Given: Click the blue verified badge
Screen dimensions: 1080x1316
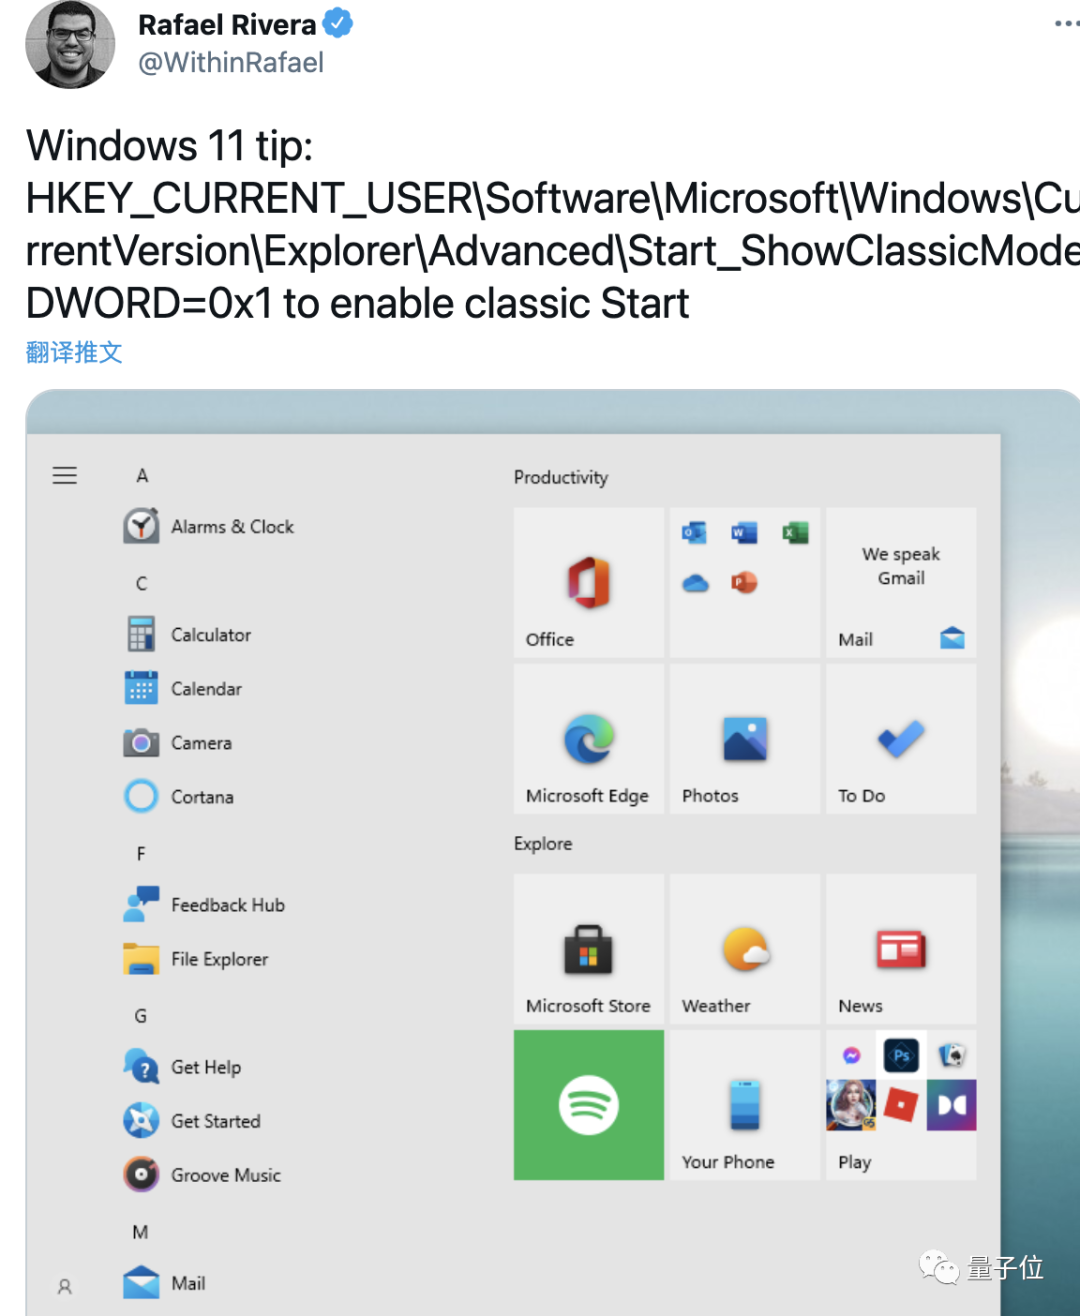Looking at the screenshot, I should 338,23.
